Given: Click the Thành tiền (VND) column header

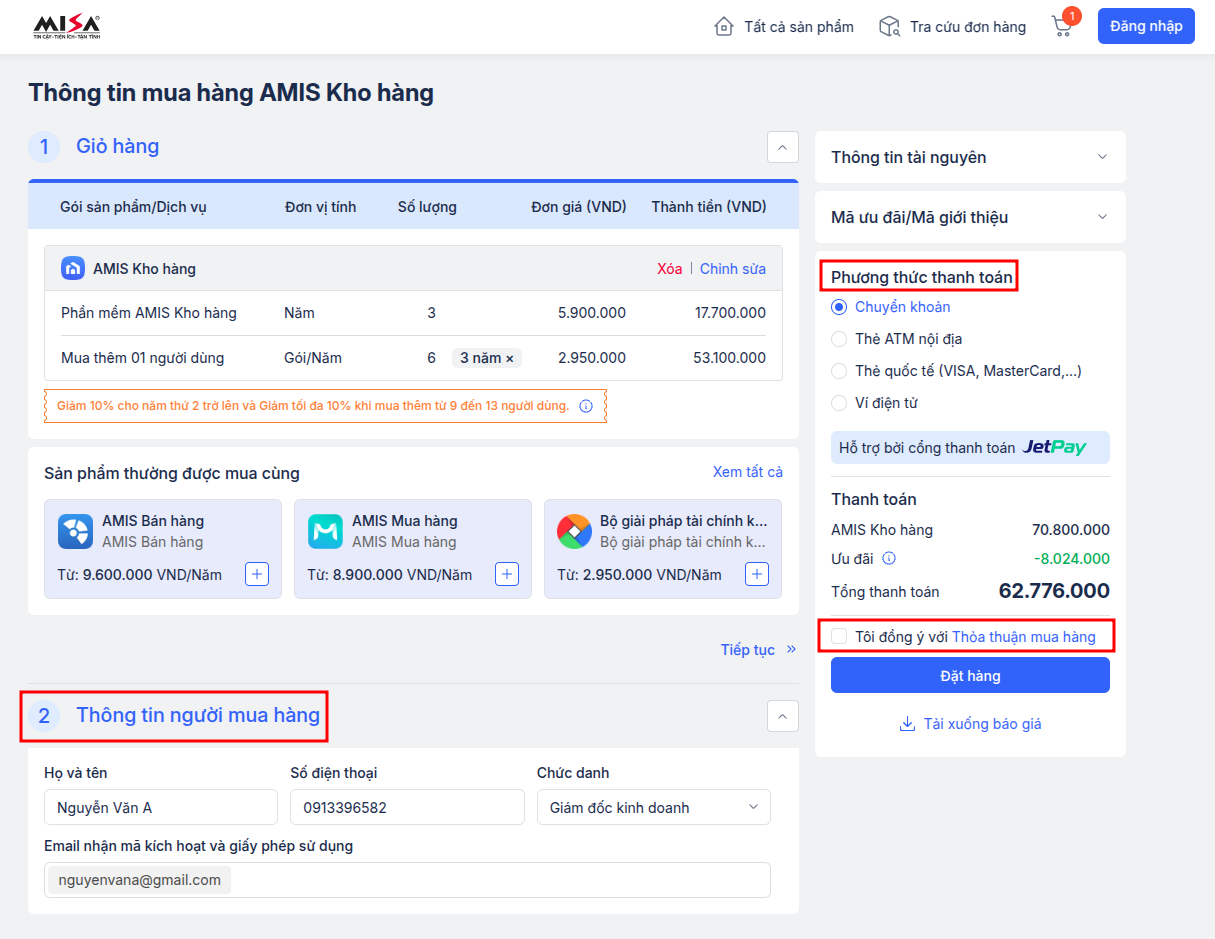Looking at the screenshot, I should (709, 207).
